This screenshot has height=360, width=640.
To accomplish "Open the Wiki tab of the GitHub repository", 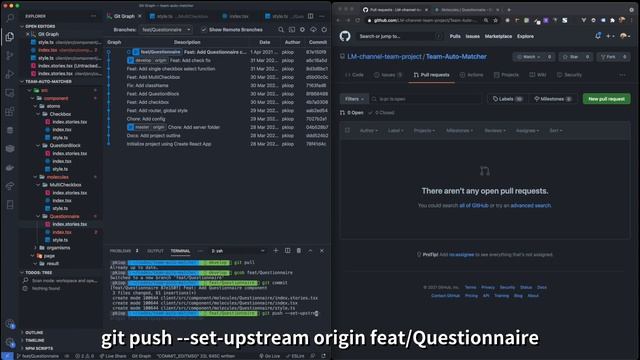I will [x=538, y=75].
